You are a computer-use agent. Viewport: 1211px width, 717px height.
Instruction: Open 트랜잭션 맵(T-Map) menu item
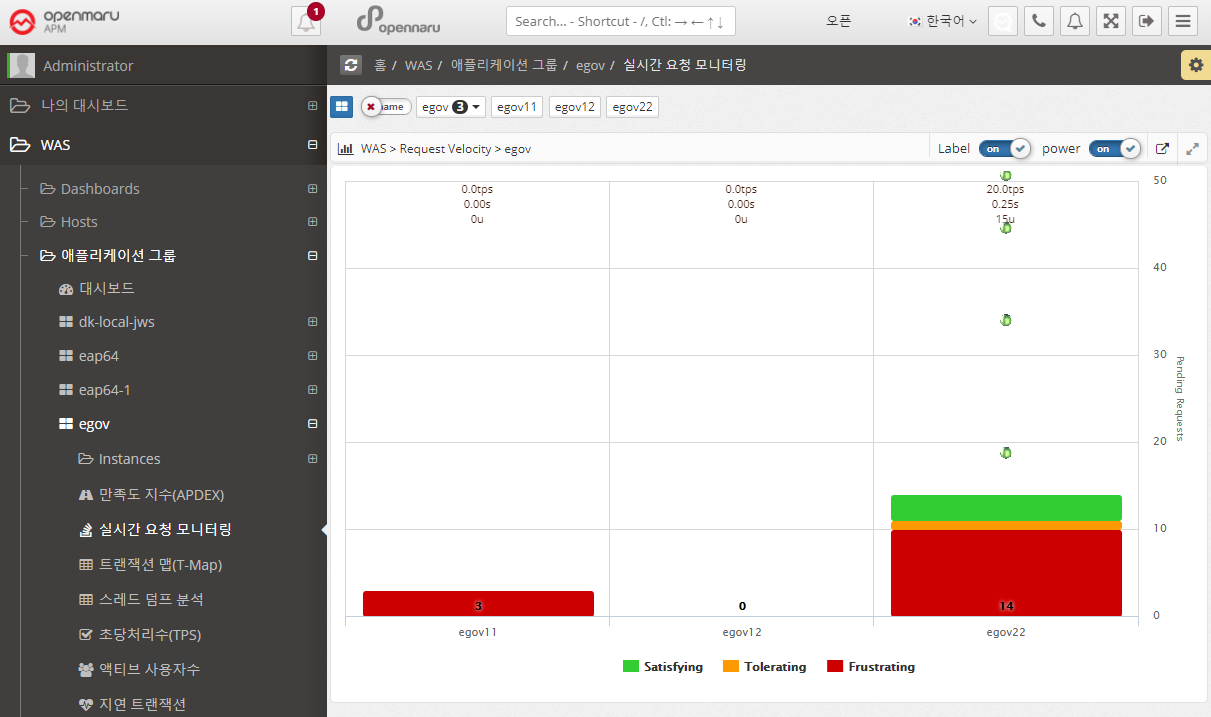(x=160, y=565)
